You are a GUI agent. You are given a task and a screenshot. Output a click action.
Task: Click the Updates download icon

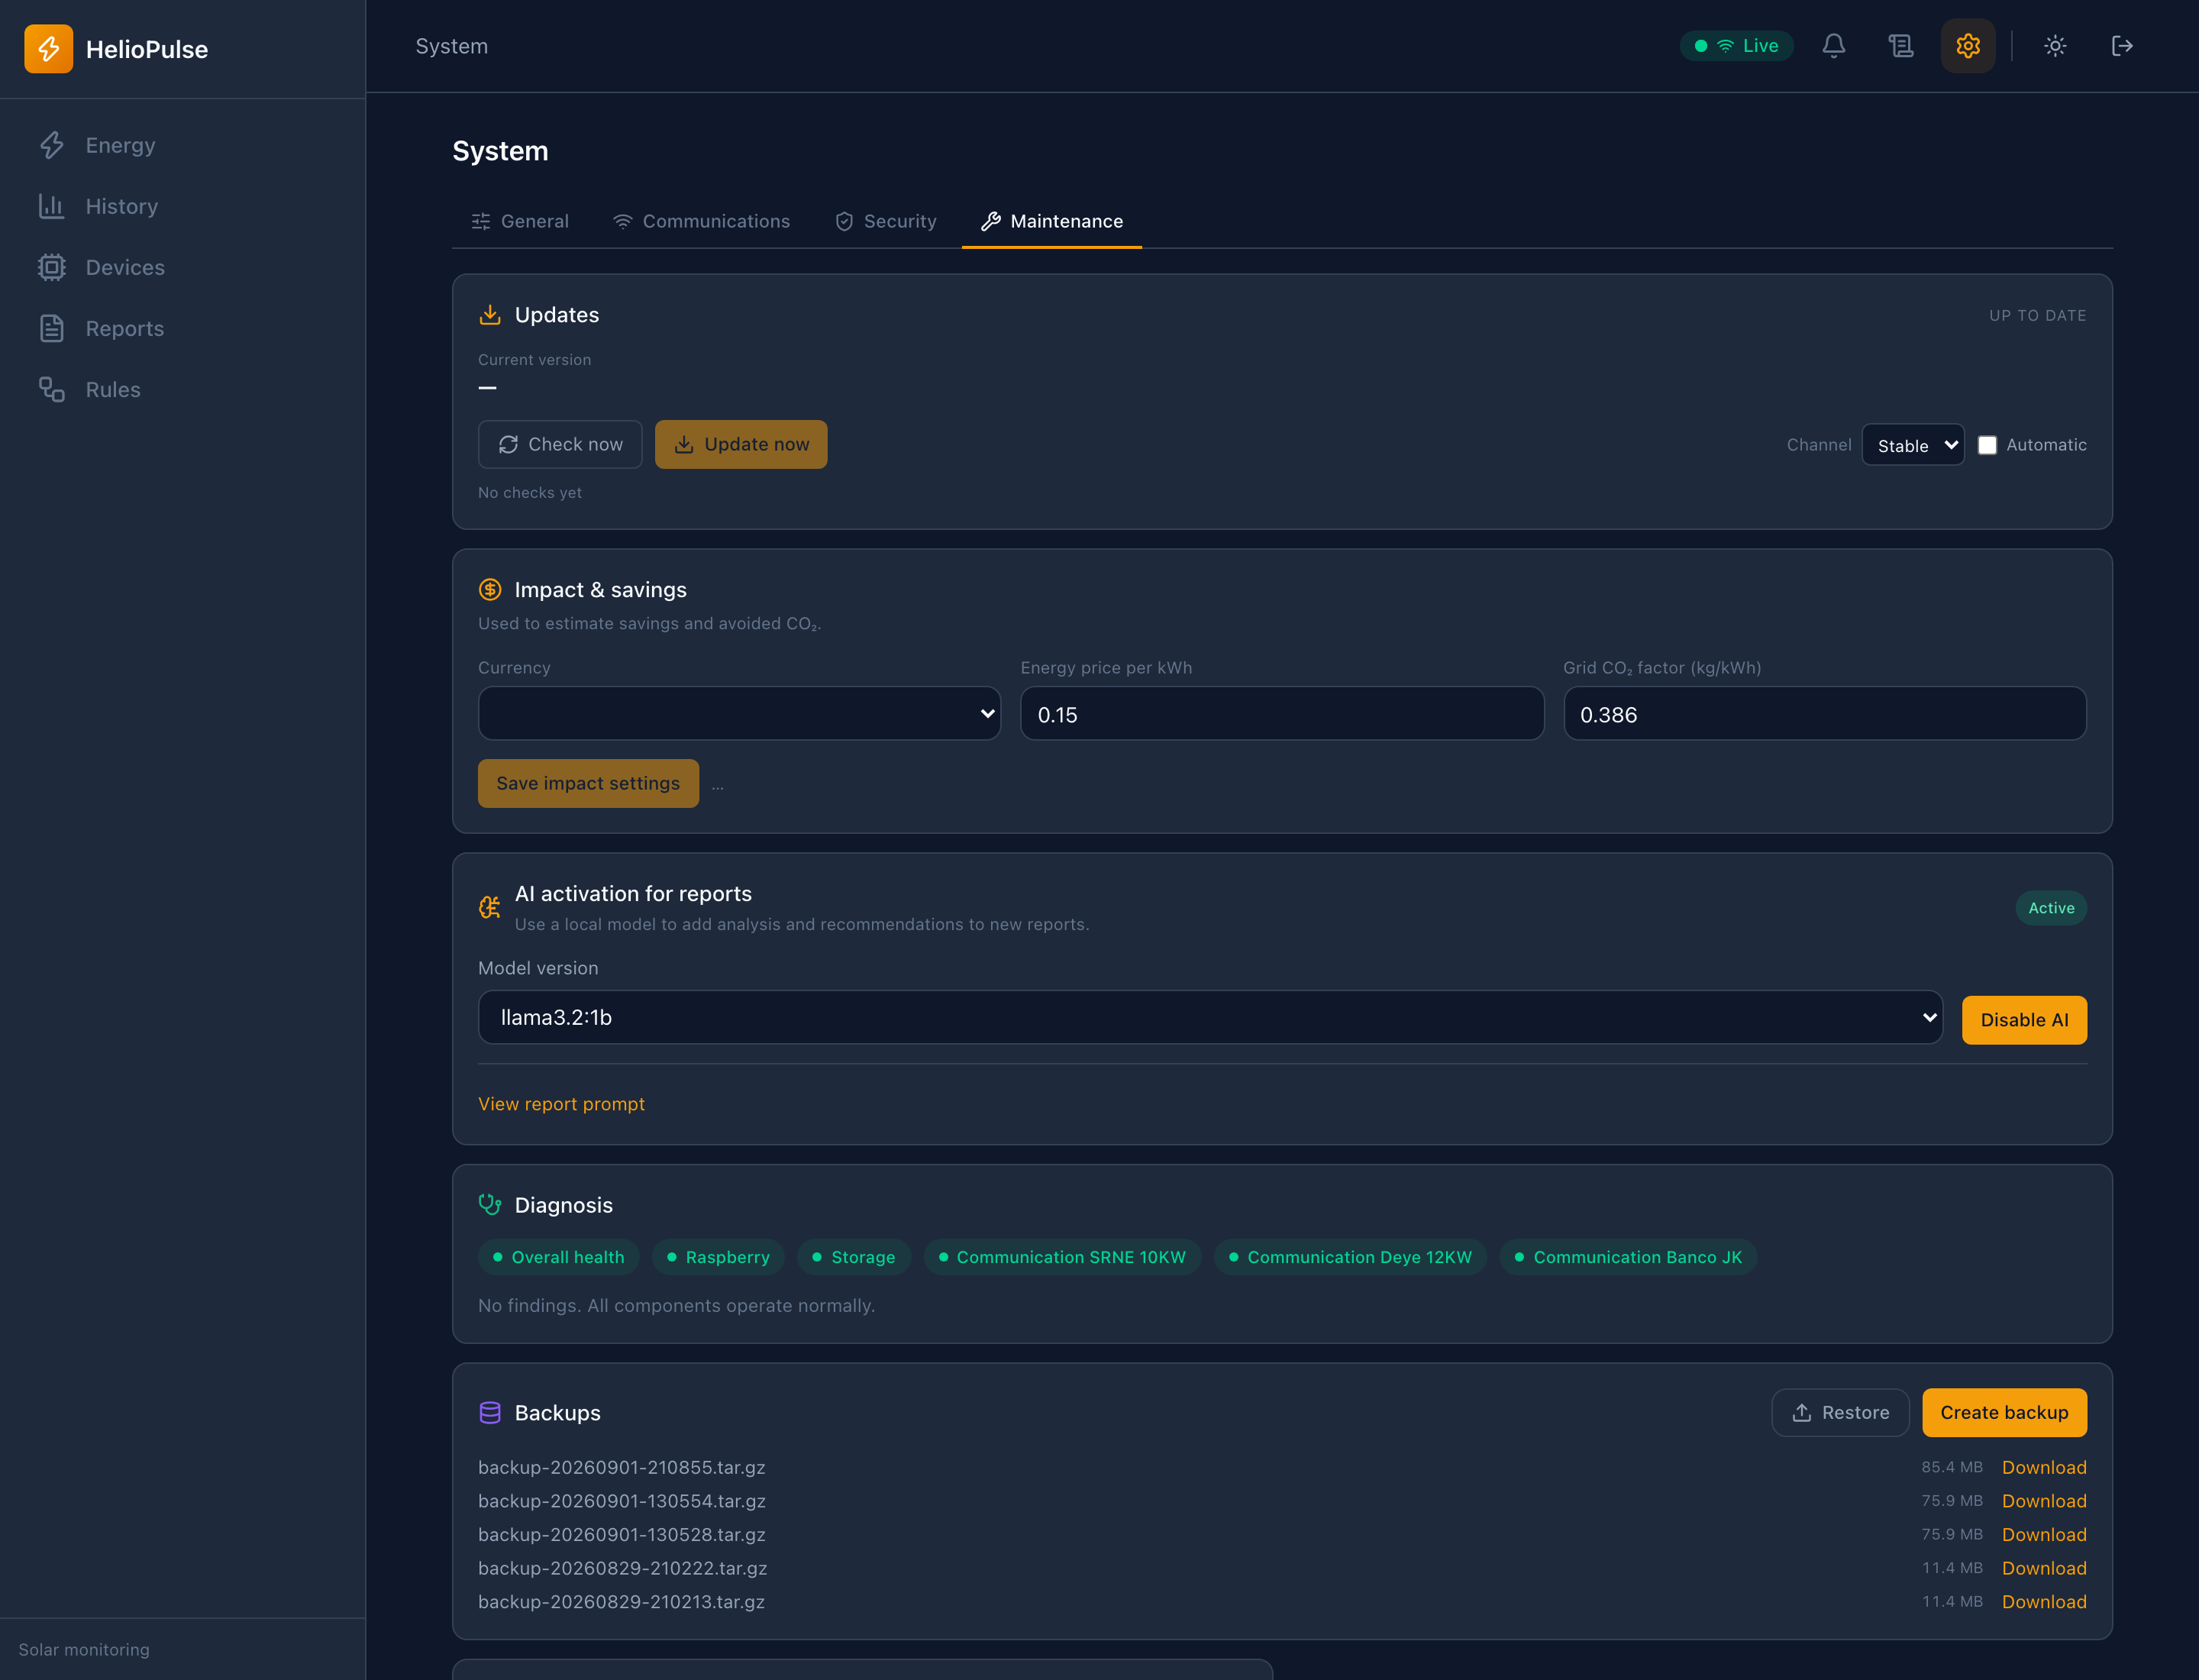[490, 315]
